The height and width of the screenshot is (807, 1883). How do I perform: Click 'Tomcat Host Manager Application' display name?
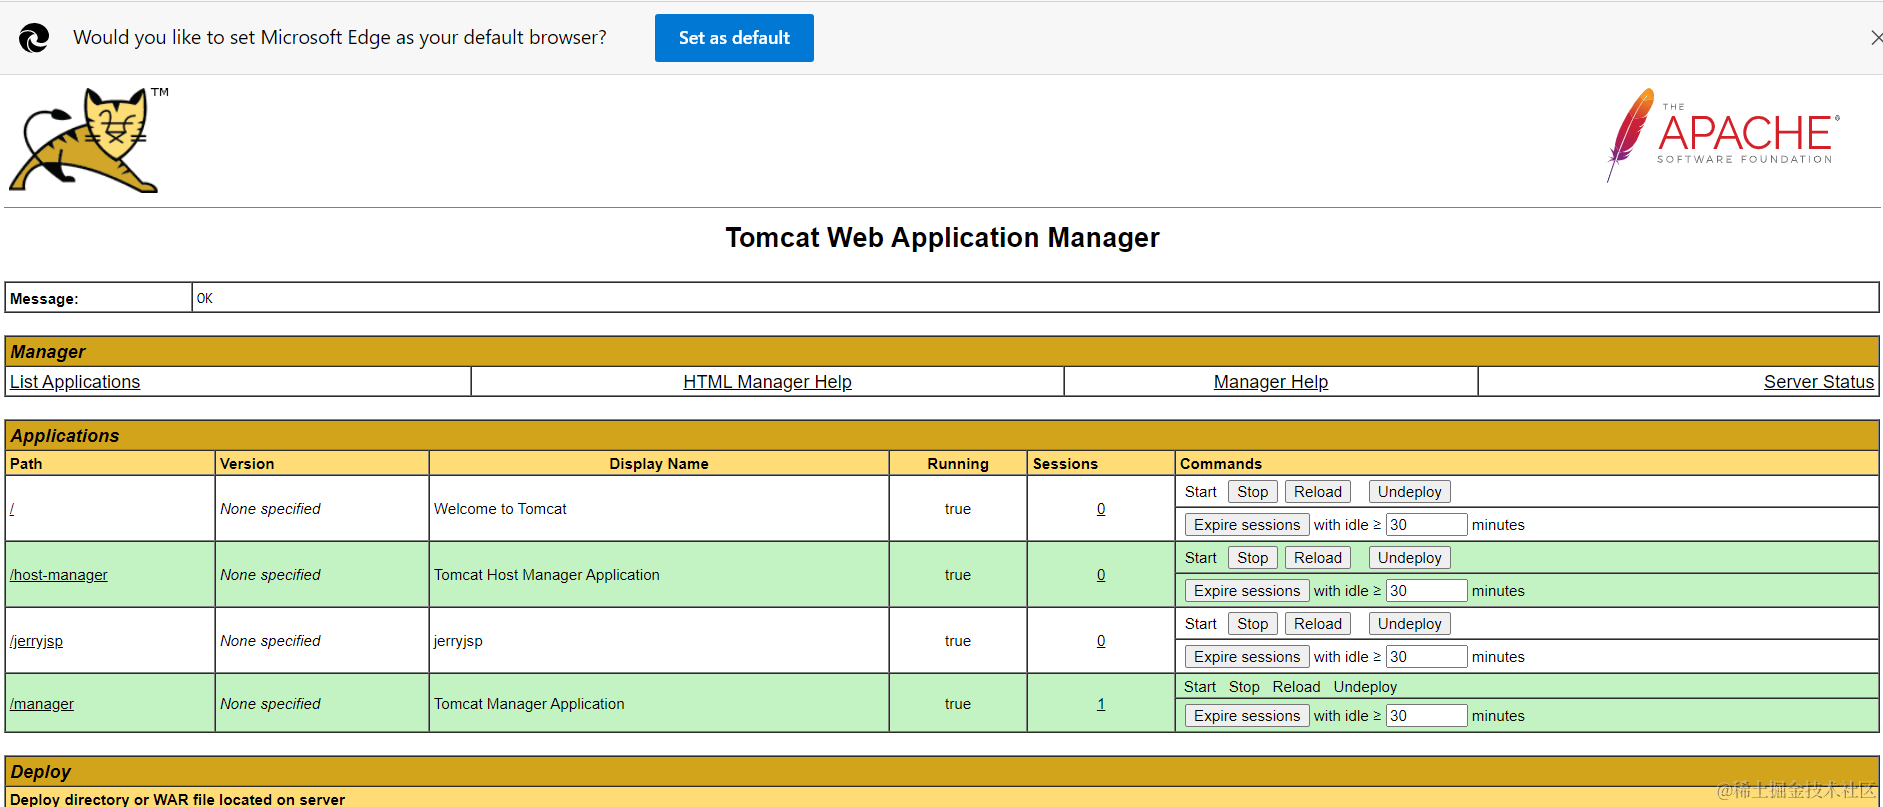tap(547, 575)
